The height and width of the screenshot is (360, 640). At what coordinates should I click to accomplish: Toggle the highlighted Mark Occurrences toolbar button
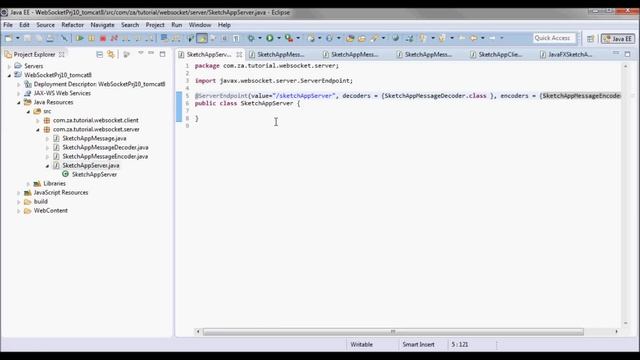(x=202, y=38)
